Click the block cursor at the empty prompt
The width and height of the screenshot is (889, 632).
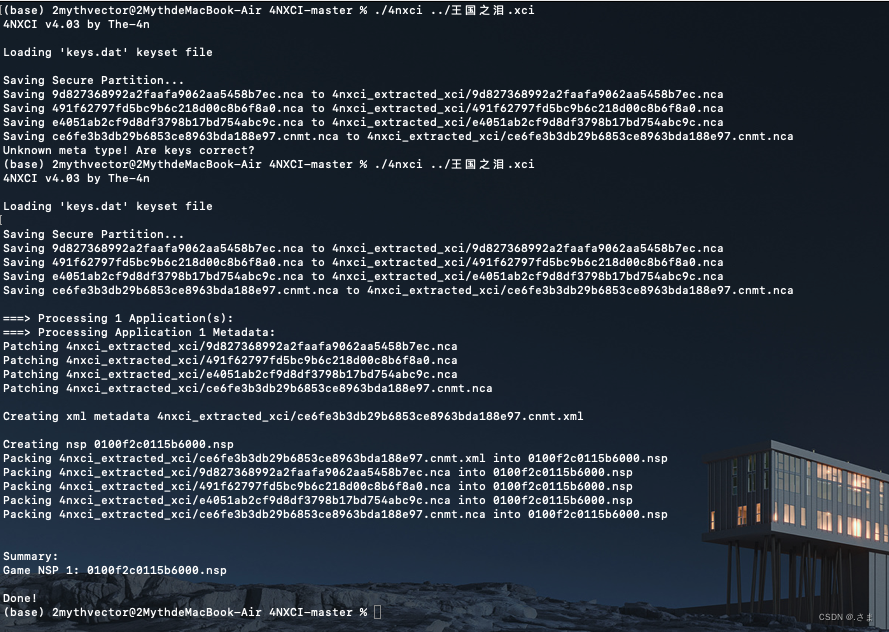pyautogui.click(x=378, y=612)
